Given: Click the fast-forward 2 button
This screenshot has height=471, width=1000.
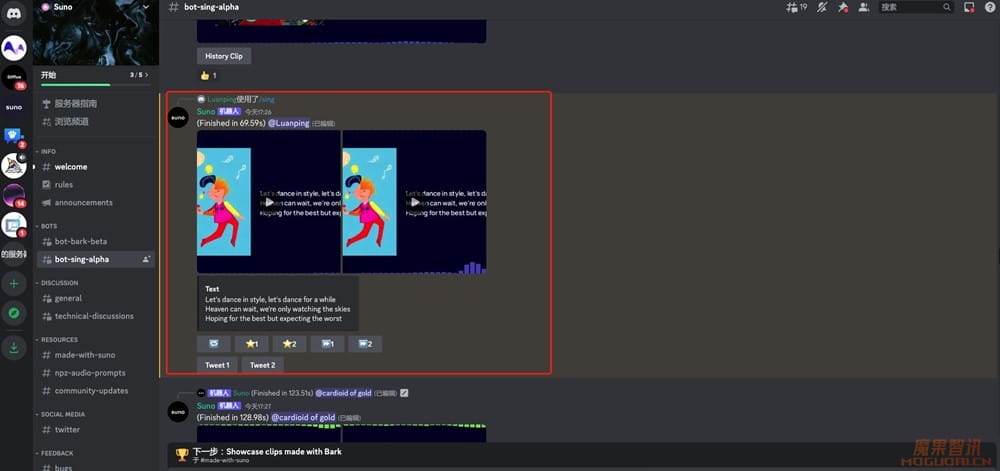Looking at the screenshot, I should (365, 344).
